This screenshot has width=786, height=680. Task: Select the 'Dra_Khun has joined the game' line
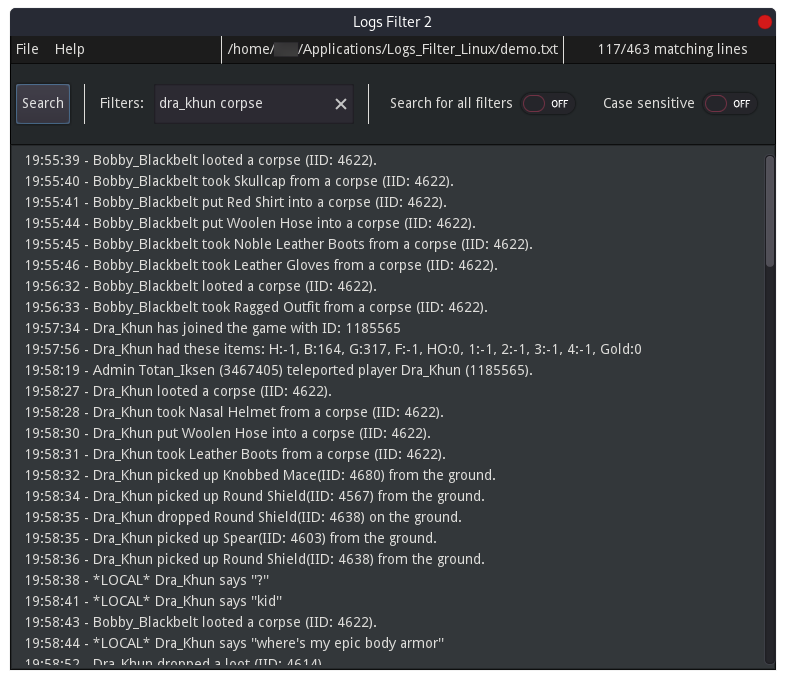pos(213,328)
